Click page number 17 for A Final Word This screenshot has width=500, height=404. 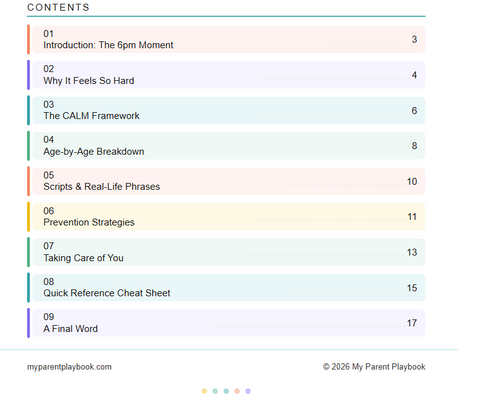pos(412,323)
